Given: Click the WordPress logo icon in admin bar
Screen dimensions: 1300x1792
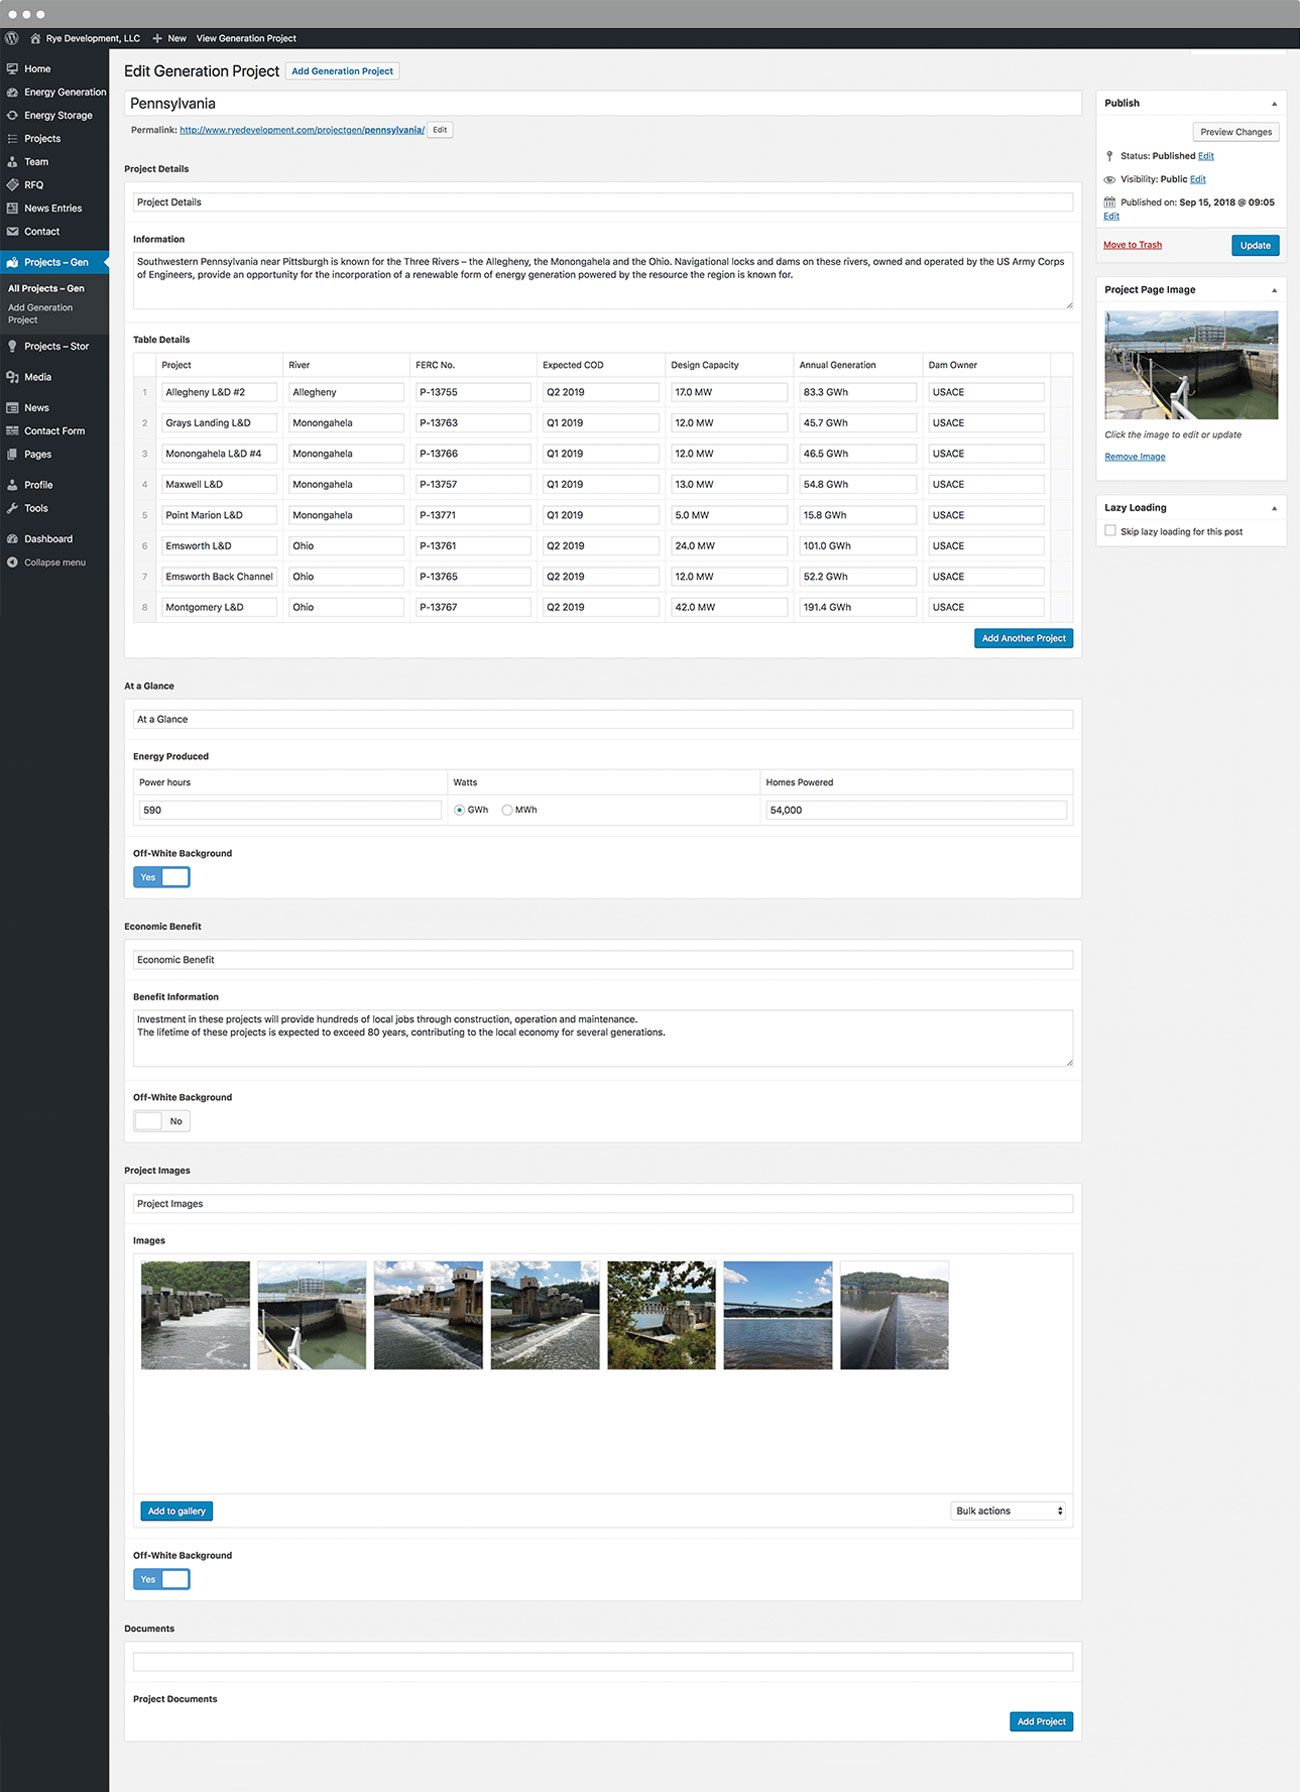Looking at the screenshot, I should coord(12,38).
